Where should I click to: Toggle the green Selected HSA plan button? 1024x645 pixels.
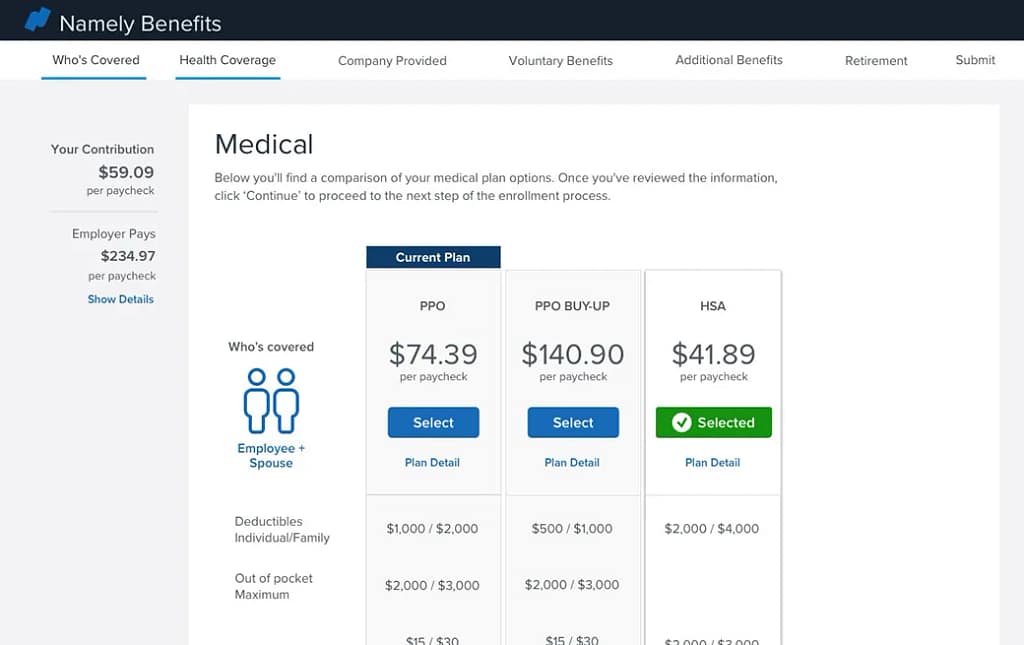713,423
